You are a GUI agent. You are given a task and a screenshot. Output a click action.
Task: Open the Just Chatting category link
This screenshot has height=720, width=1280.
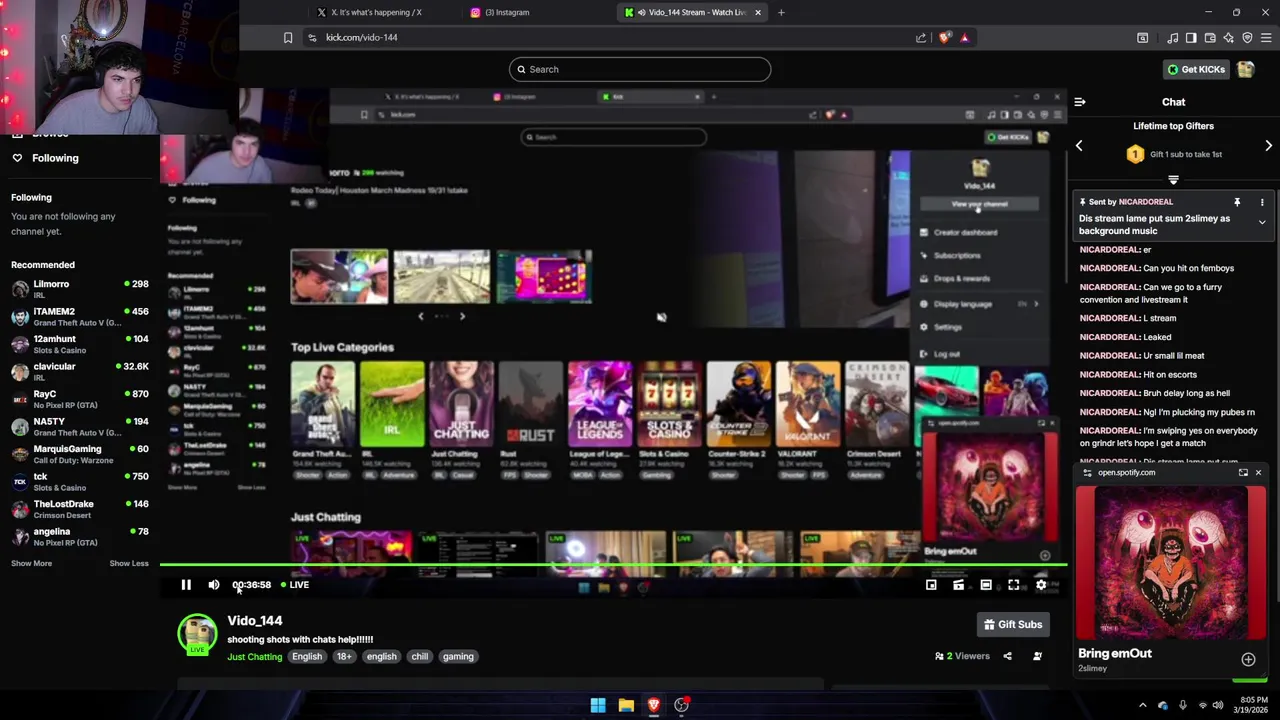click(255, 657)
